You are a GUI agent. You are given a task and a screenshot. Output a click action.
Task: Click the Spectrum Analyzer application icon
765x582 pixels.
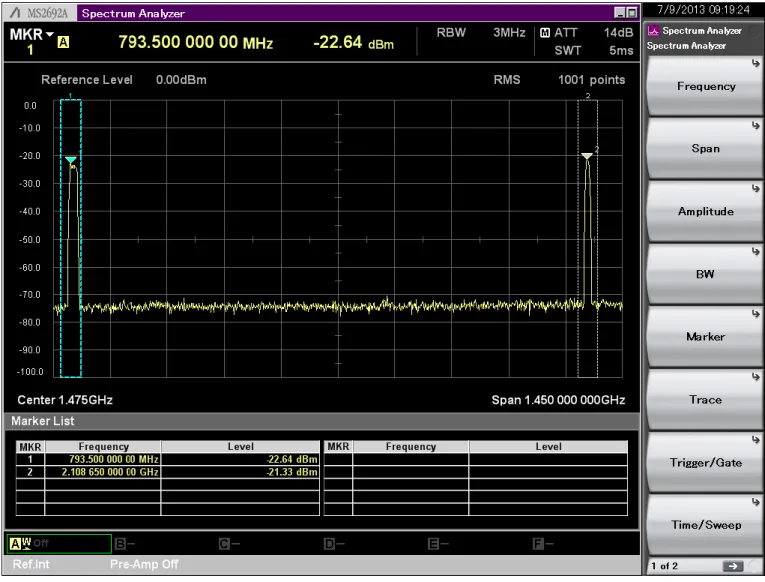click(653, 31)
